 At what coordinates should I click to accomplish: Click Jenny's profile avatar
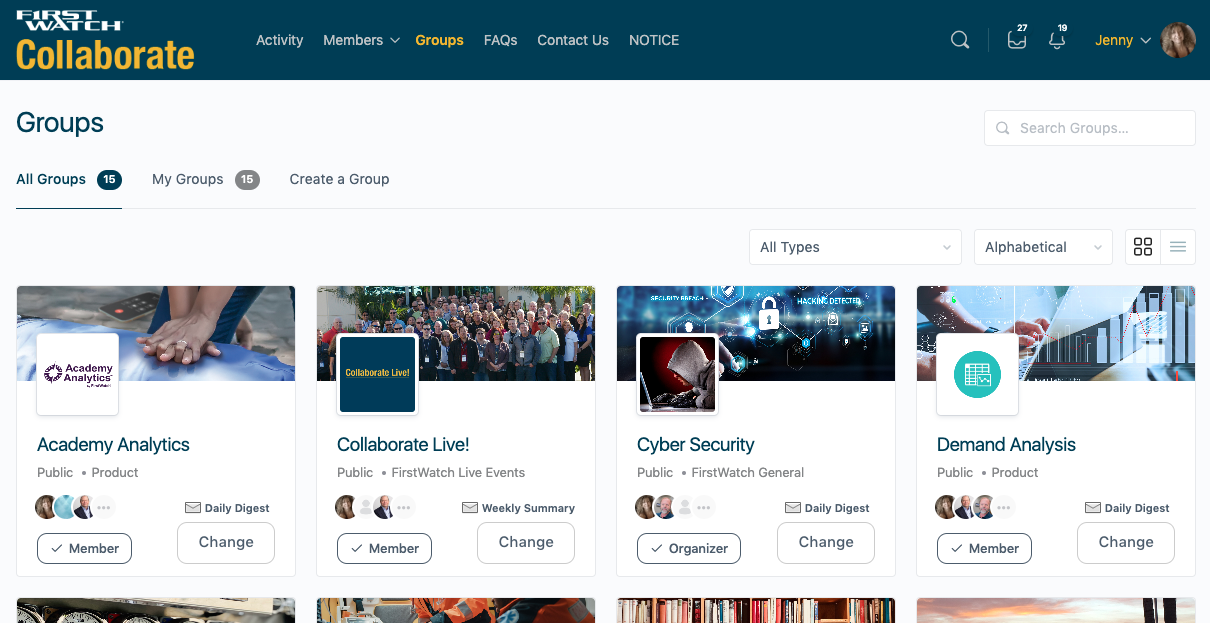pos(1178,40)
